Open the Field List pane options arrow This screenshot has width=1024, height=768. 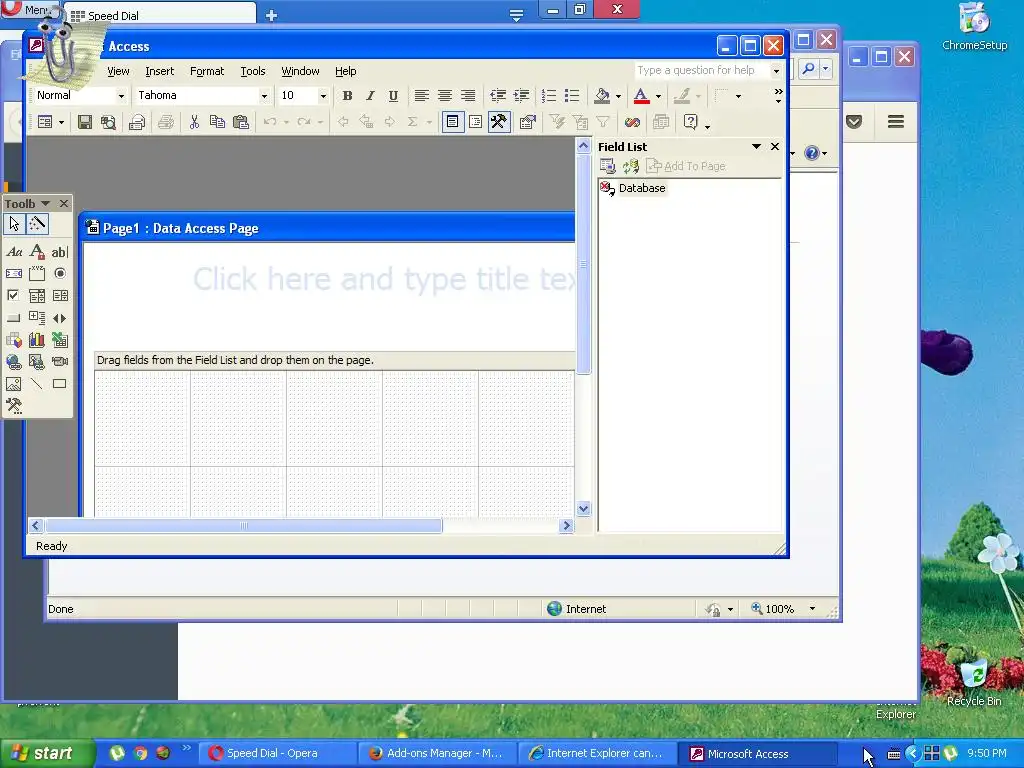point(756,146)
